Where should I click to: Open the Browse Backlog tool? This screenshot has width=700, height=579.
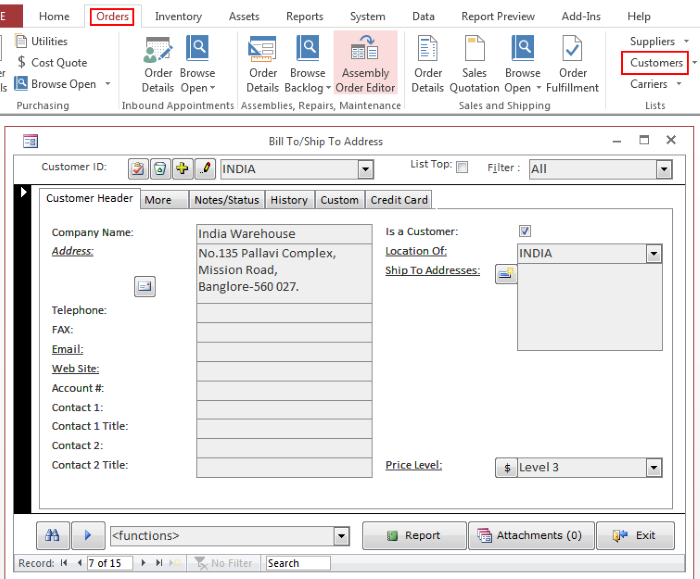pos(307,64)
